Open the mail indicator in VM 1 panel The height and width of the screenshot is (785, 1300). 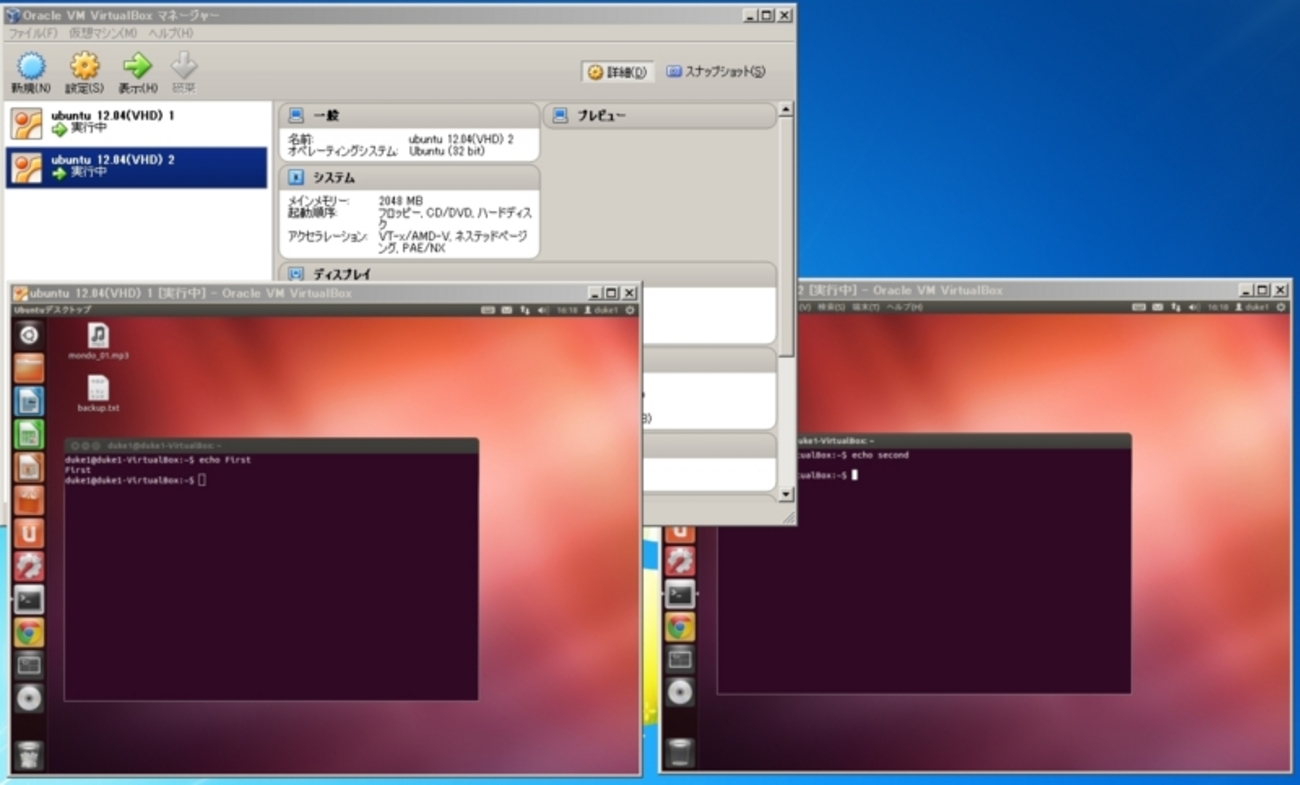coord(507,310)
